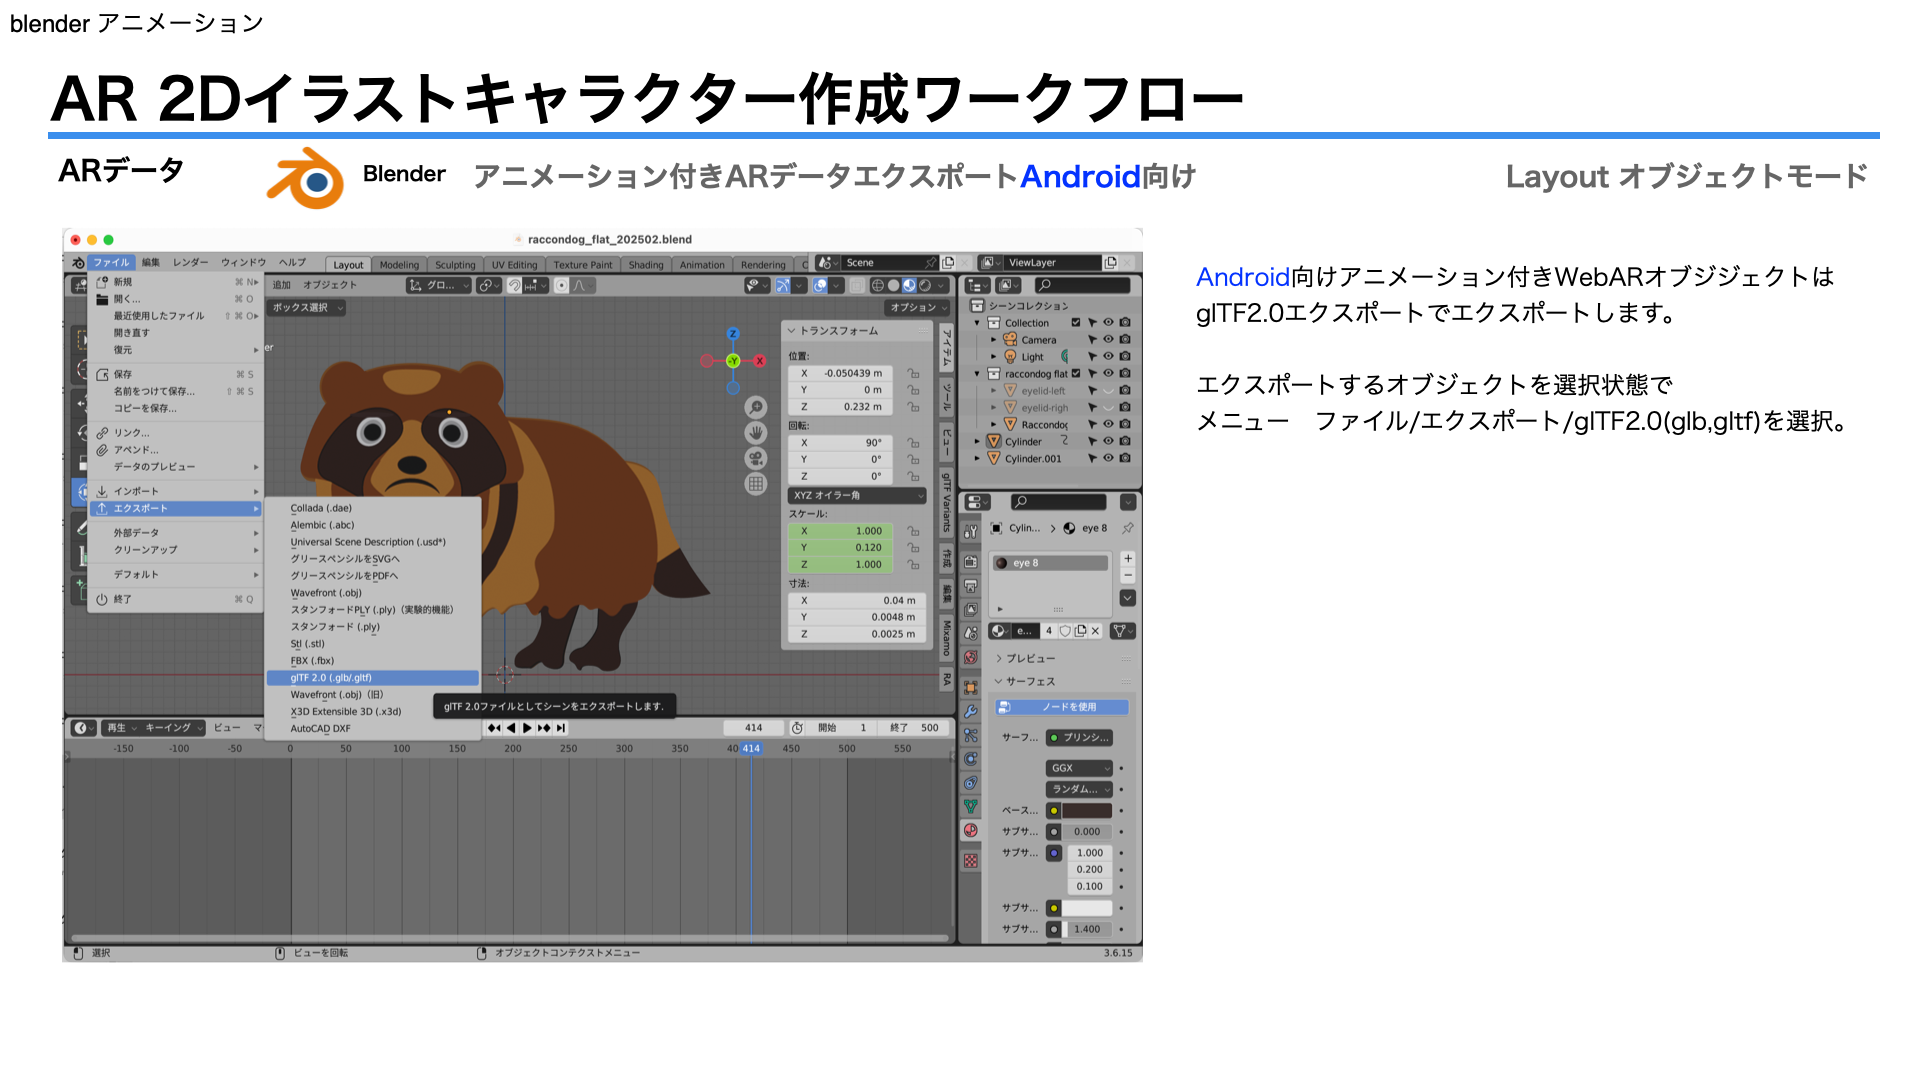Toggle camera view gizmo icon
This screenshot has height=1080, width=1920.
point(756,458)
